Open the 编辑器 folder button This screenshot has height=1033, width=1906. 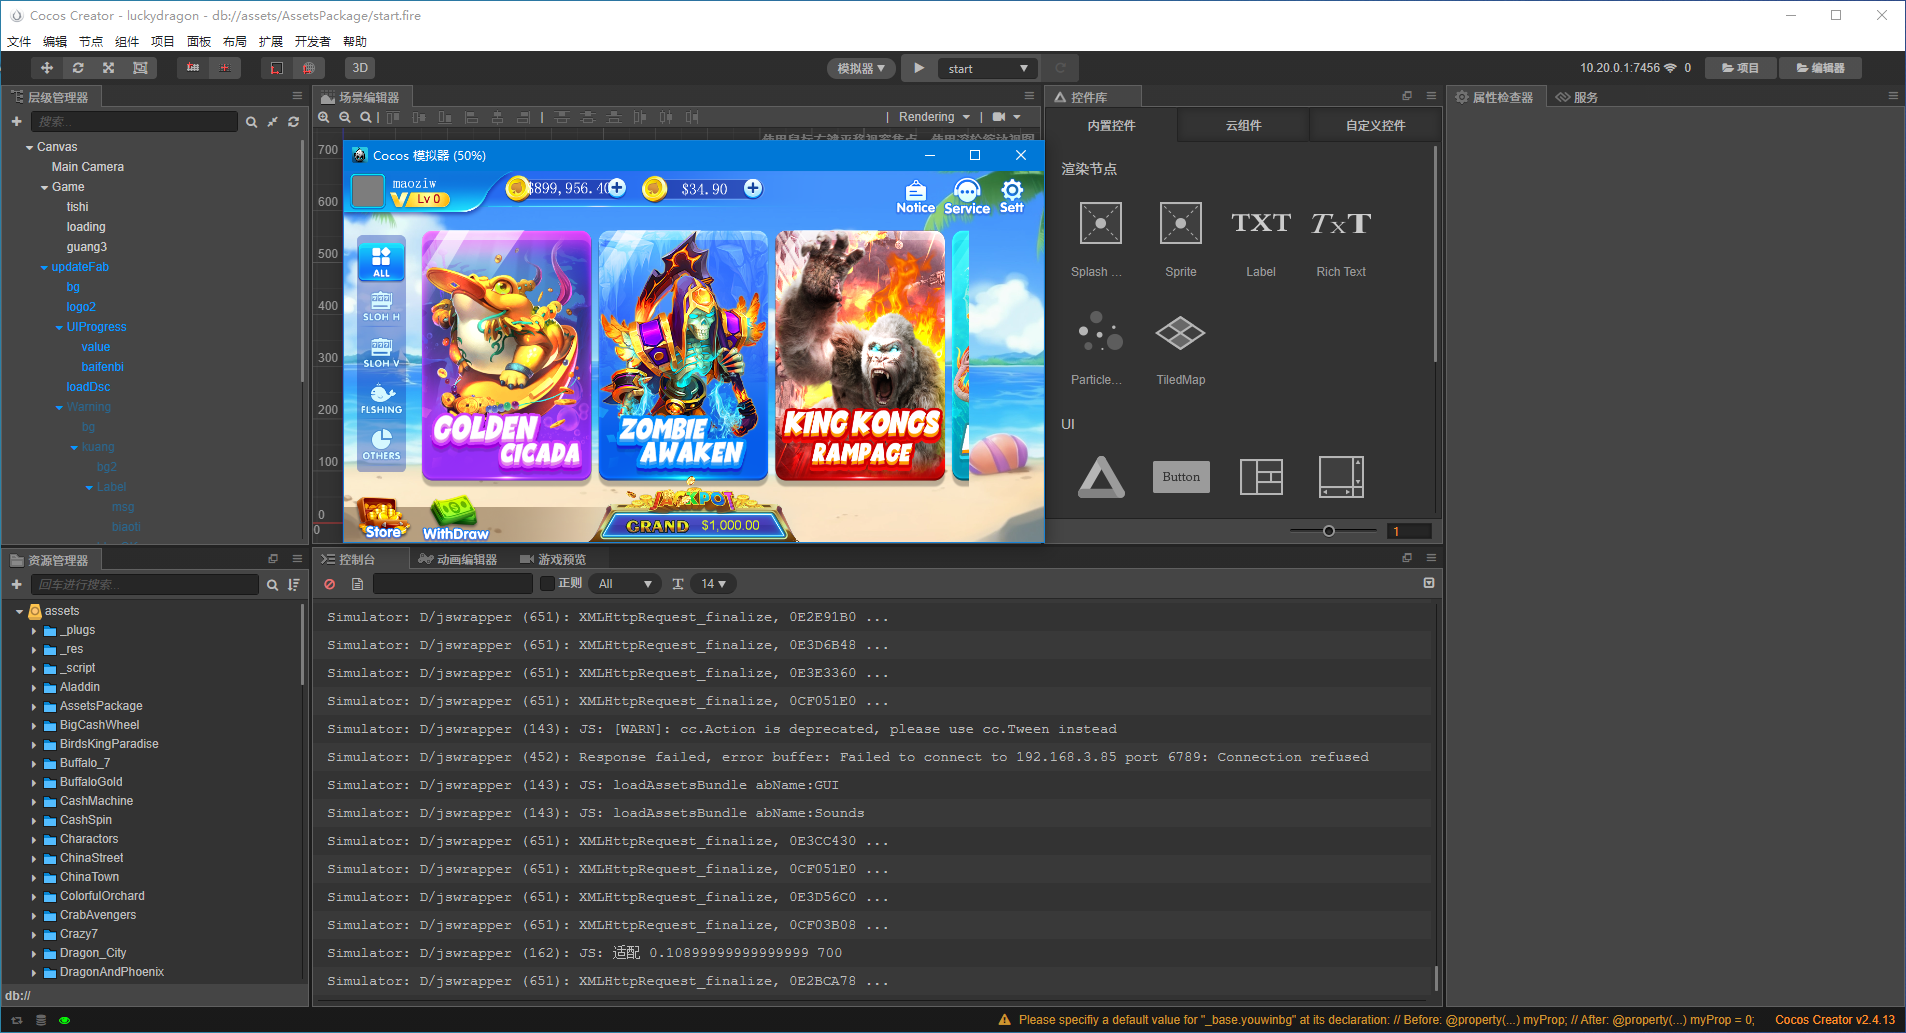tap(1820, 68)
